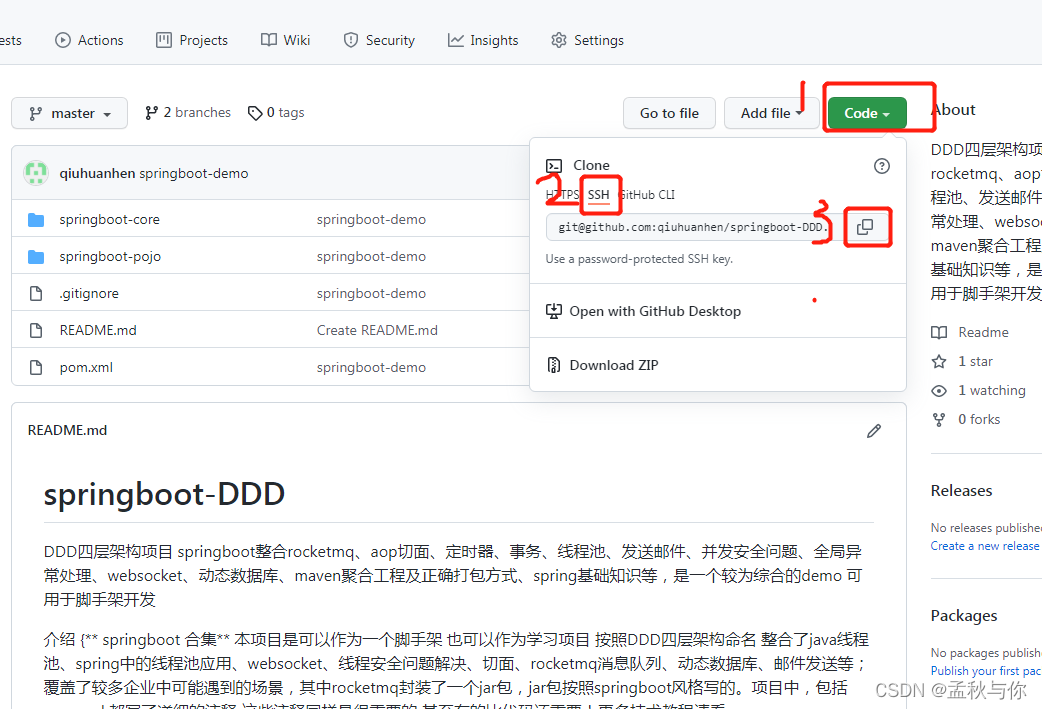
Task: Click the branch icon on master button
Action: pos(36,114)
